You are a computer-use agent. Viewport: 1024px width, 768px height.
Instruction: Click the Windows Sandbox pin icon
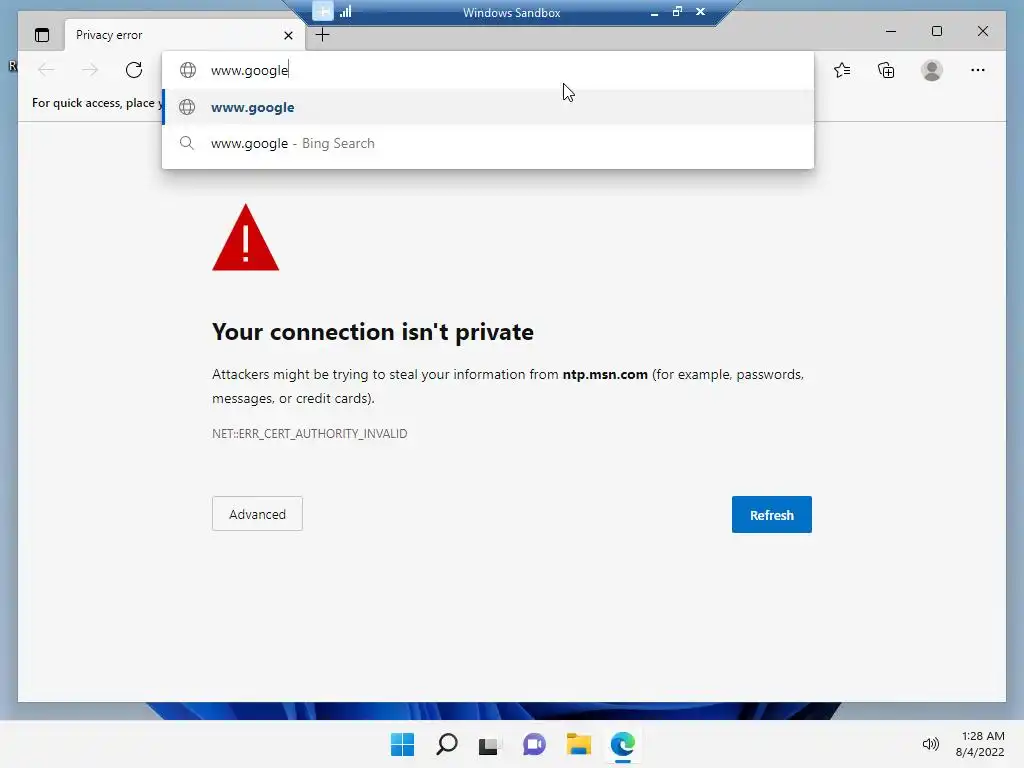[323, 11]
